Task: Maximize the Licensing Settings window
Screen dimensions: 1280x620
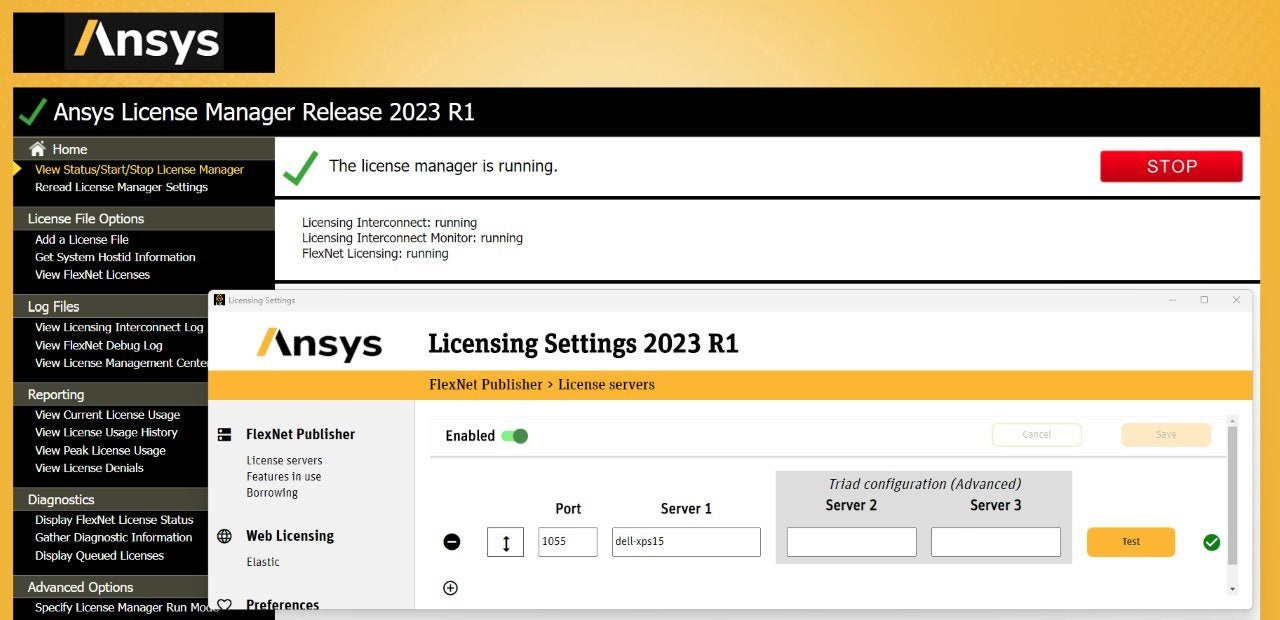Action: [1204, 300]
